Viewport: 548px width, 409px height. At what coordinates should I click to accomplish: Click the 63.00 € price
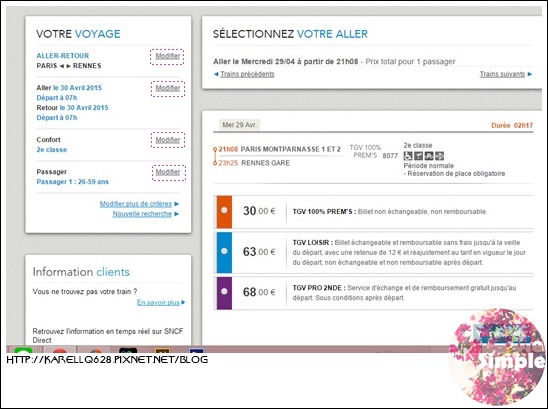[x=259, y=251]
